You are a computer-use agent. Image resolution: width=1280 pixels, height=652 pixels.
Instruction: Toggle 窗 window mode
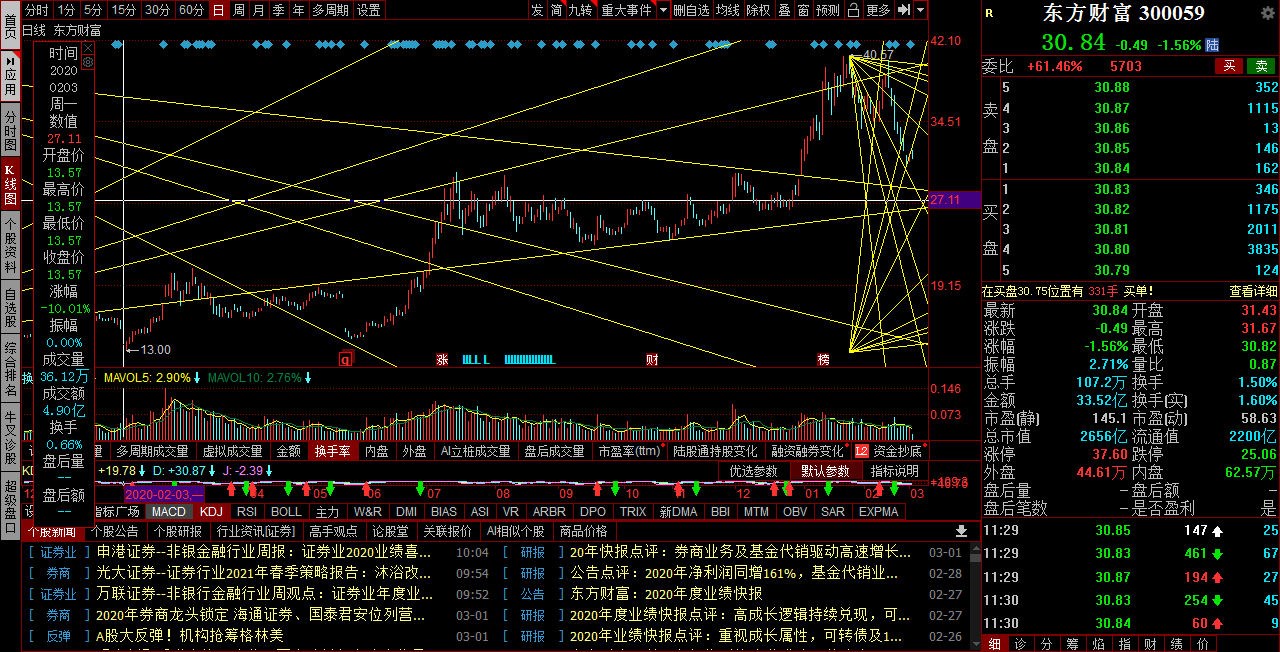[x=802, y=10]
